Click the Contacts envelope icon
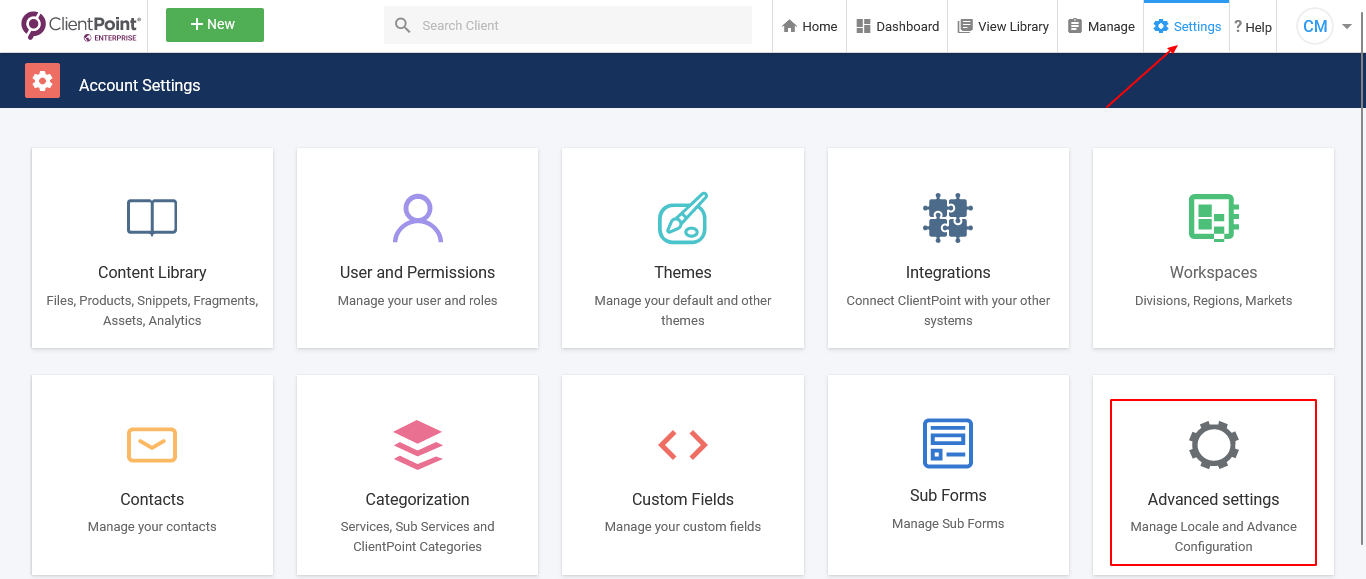This screenshot has height=579, width=1366. pos(152,444)
